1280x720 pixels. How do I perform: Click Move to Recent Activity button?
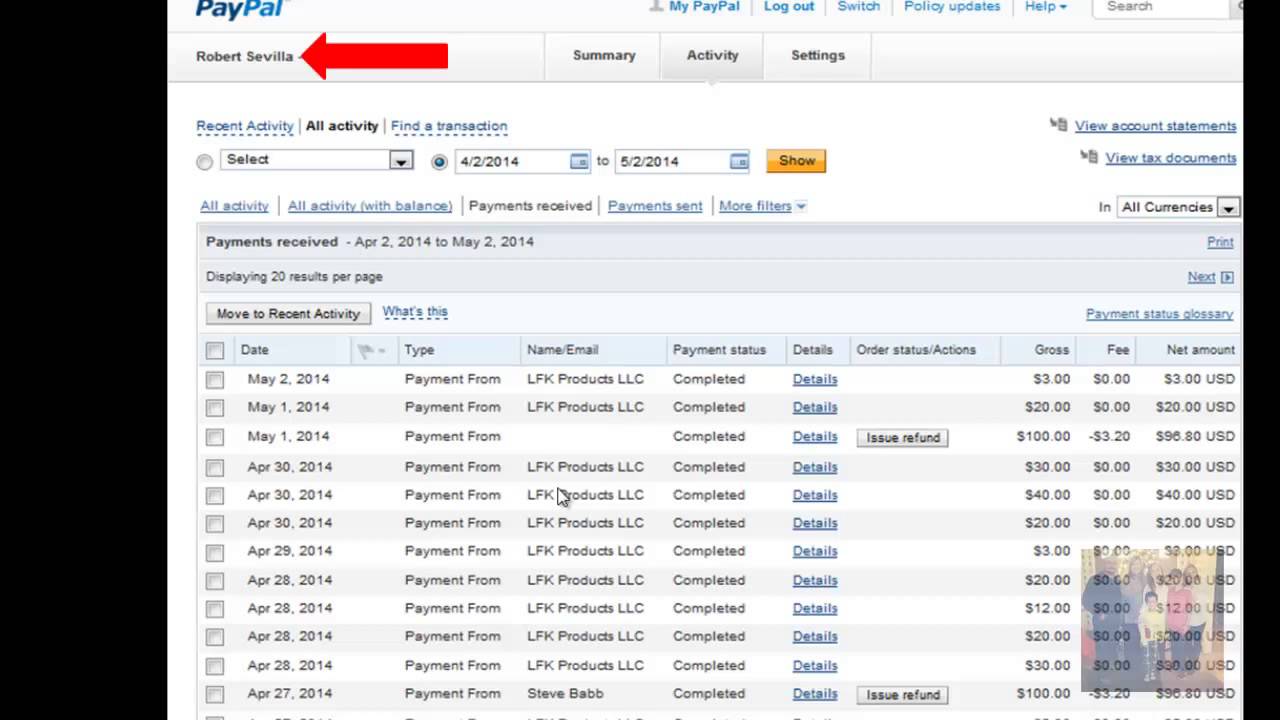(288, 314)
